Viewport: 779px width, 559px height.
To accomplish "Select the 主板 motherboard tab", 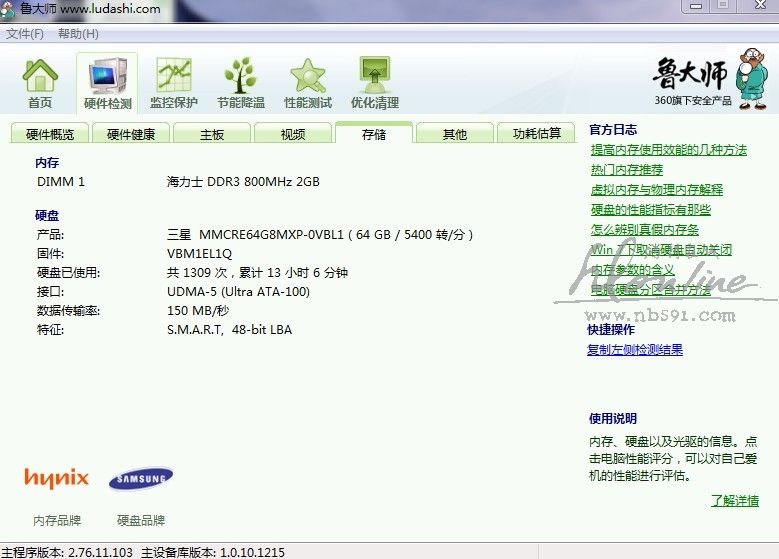I will [212, 134].
